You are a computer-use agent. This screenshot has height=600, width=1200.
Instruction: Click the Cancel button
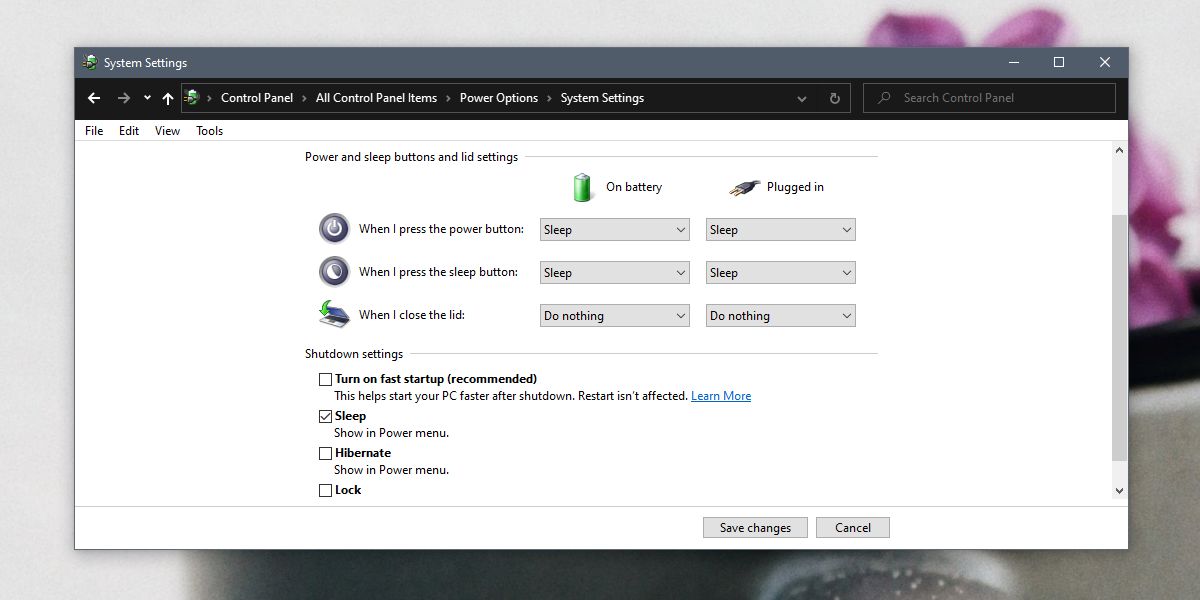coord(853,528)
